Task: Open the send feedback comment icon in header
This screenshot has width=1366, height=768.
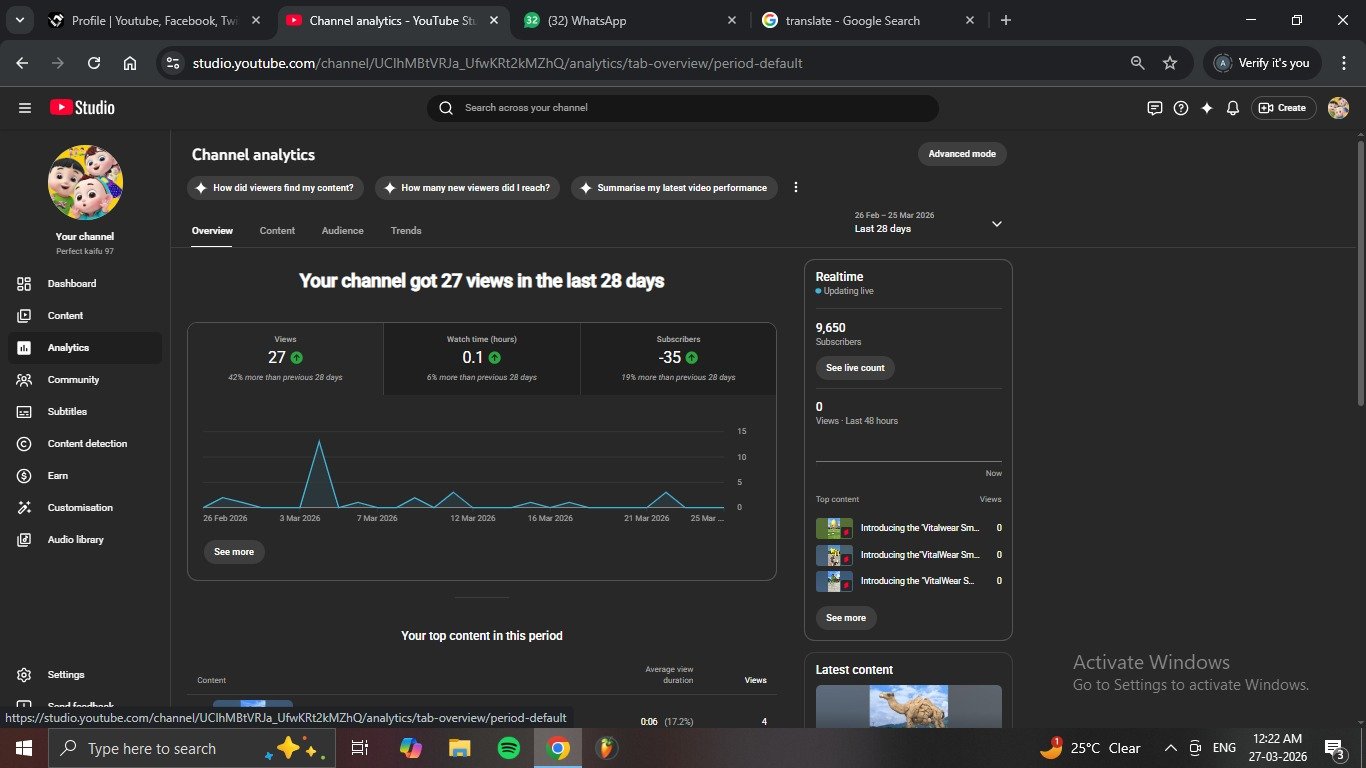Action: [x=1155, y=108]
